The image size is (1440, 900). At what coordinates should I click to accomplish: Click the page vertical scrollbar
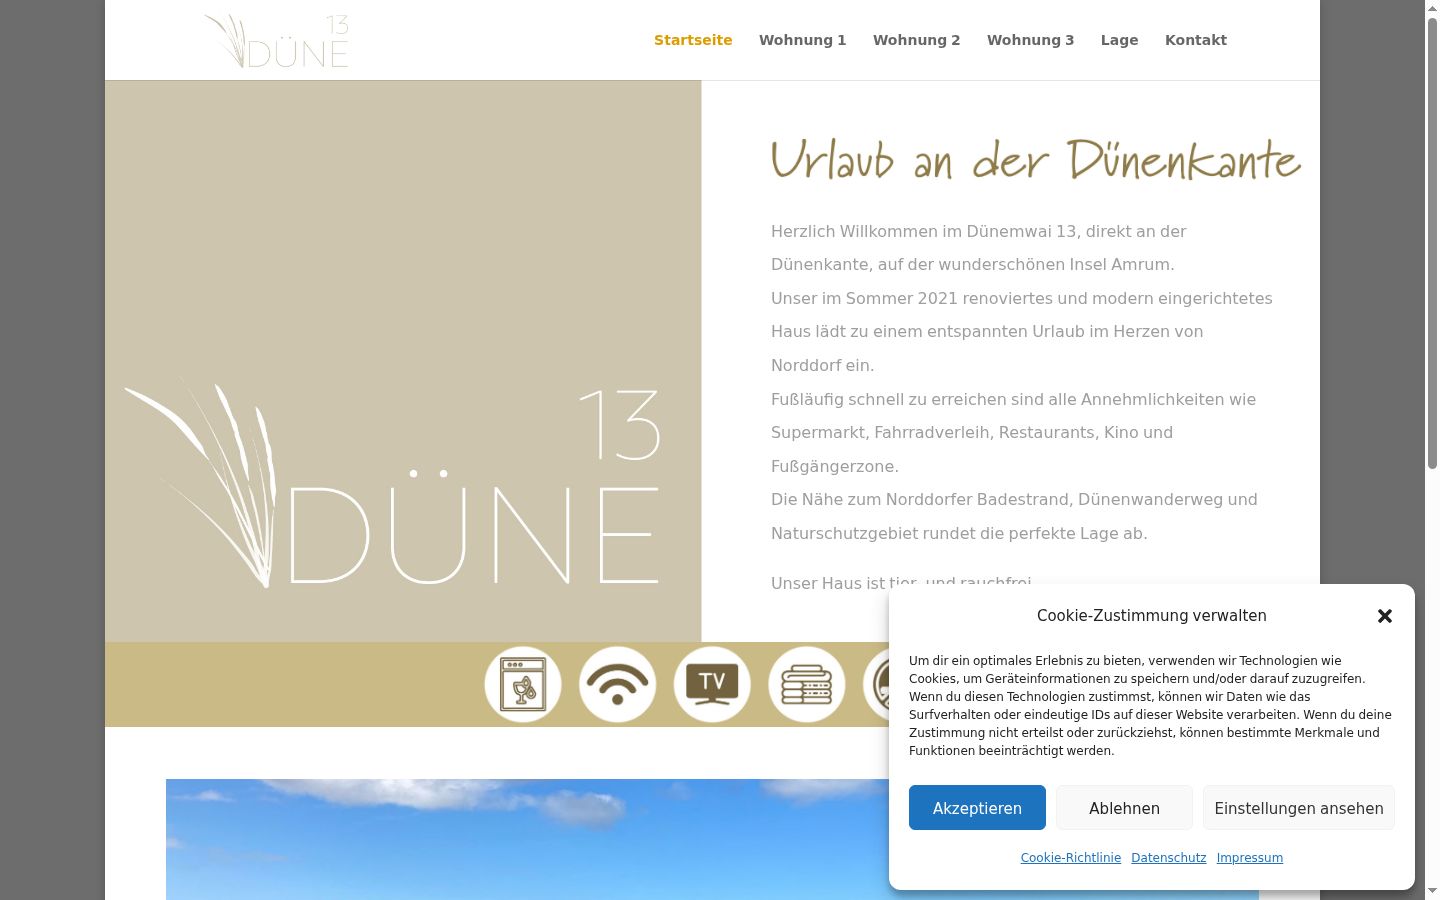click(x=1432, y=243)
